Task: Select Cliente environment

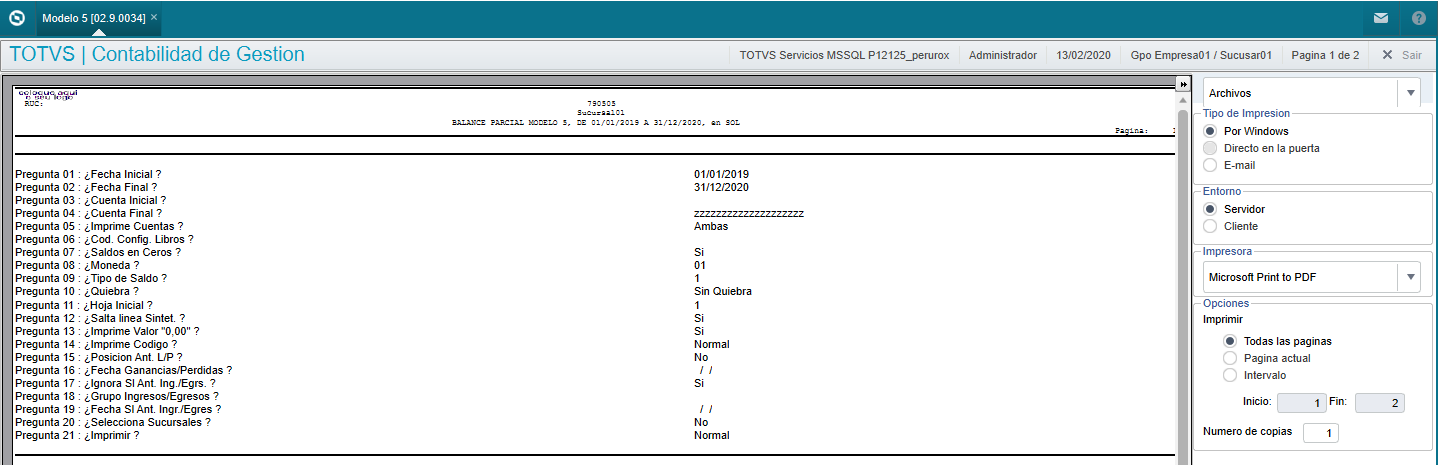Action: pyautogui.click(x=1210, y=226)
